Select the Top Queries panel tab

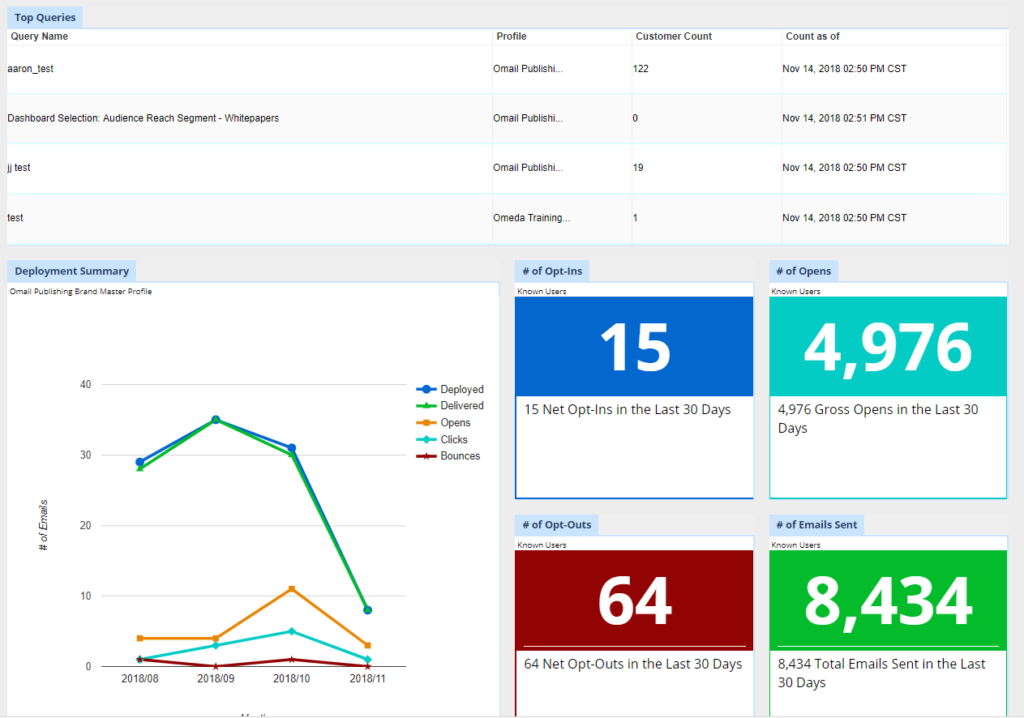click(45, 17)
